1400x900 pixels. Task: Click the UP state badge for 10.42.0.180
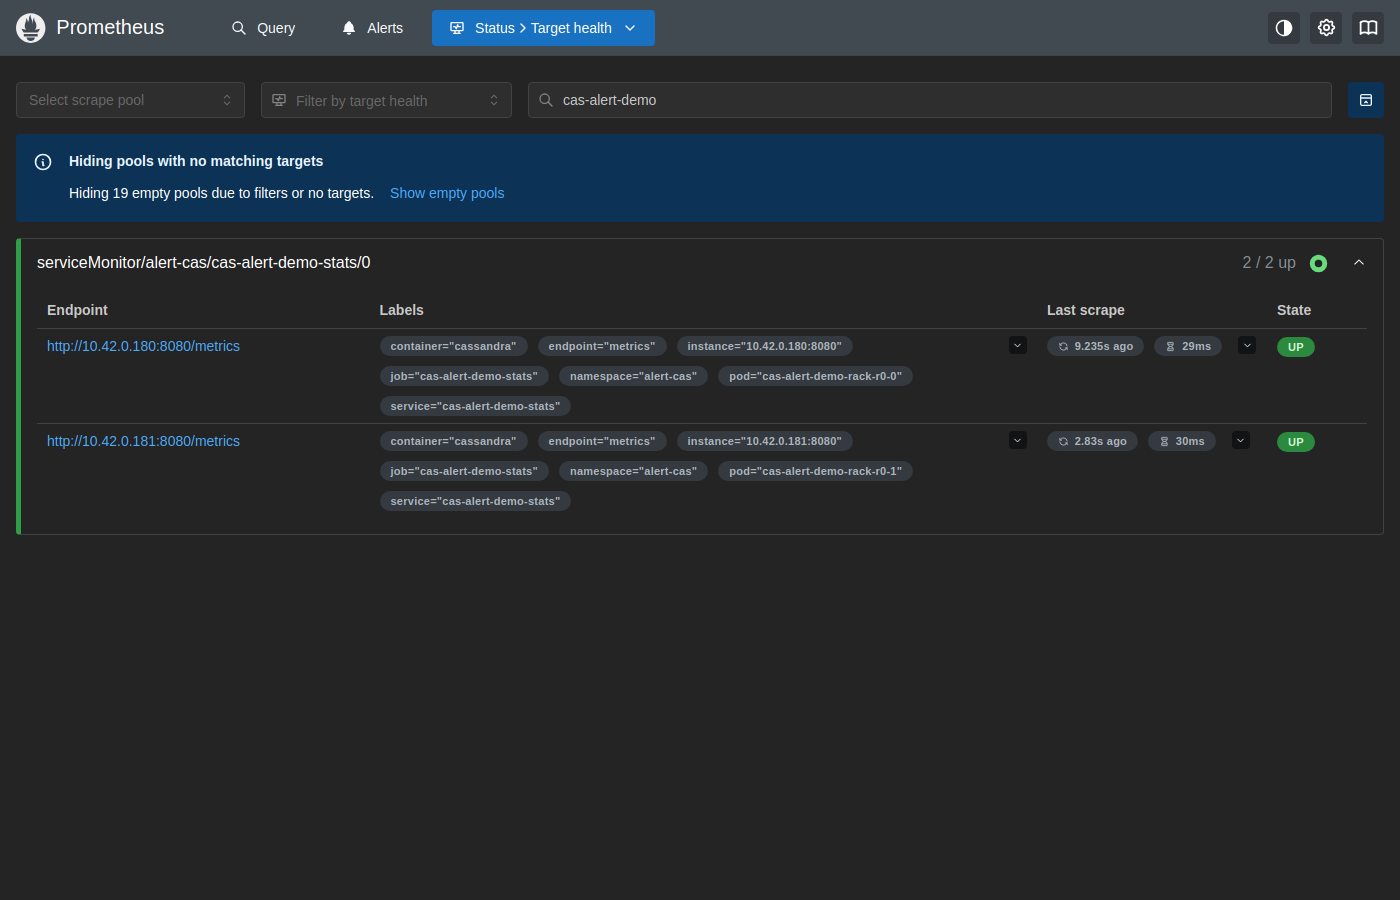tap(1296, 347)
